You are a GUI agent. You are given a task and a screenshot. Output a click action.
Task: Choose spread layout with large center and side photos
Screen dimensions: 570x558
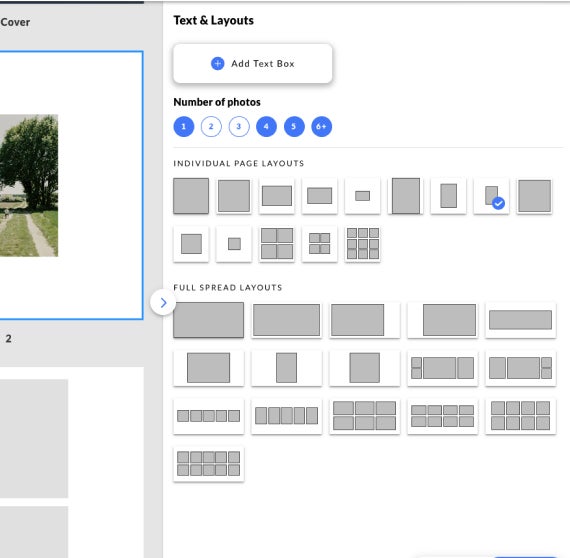(x=442, y=368)
